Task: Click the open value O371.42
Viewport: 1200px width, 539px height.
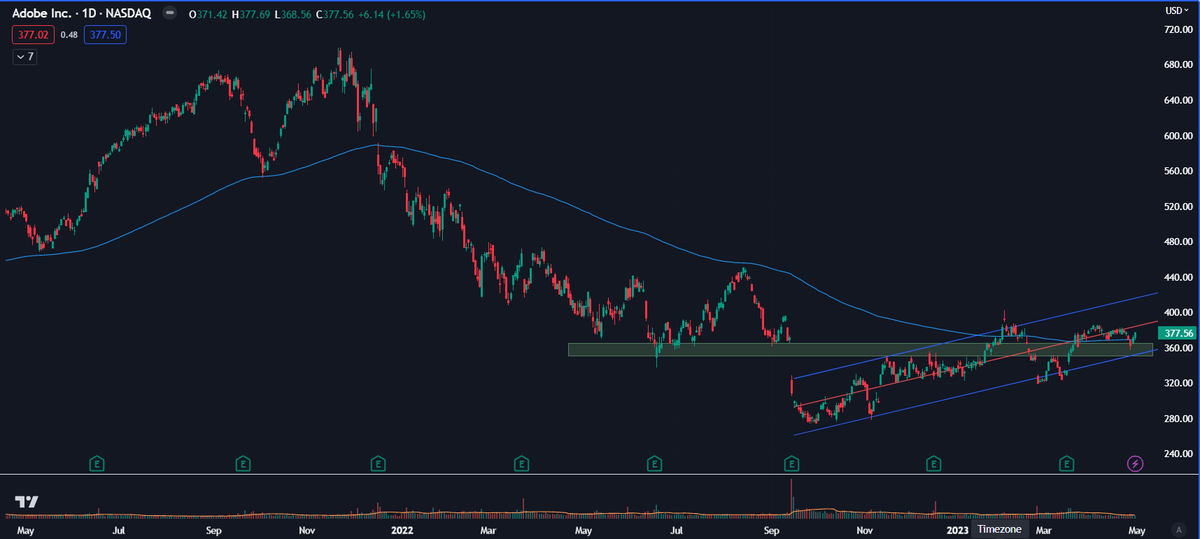Action: click(208, 15)
